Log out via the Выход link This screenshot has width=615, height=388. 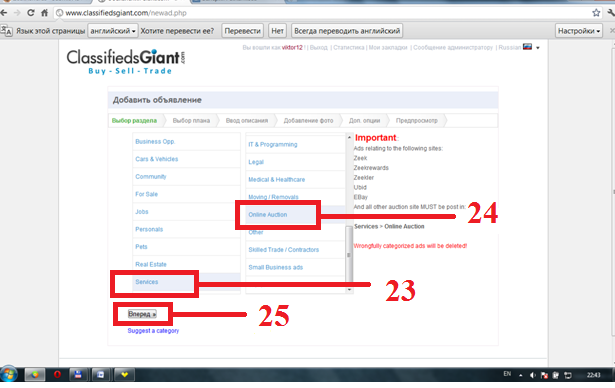318,47
